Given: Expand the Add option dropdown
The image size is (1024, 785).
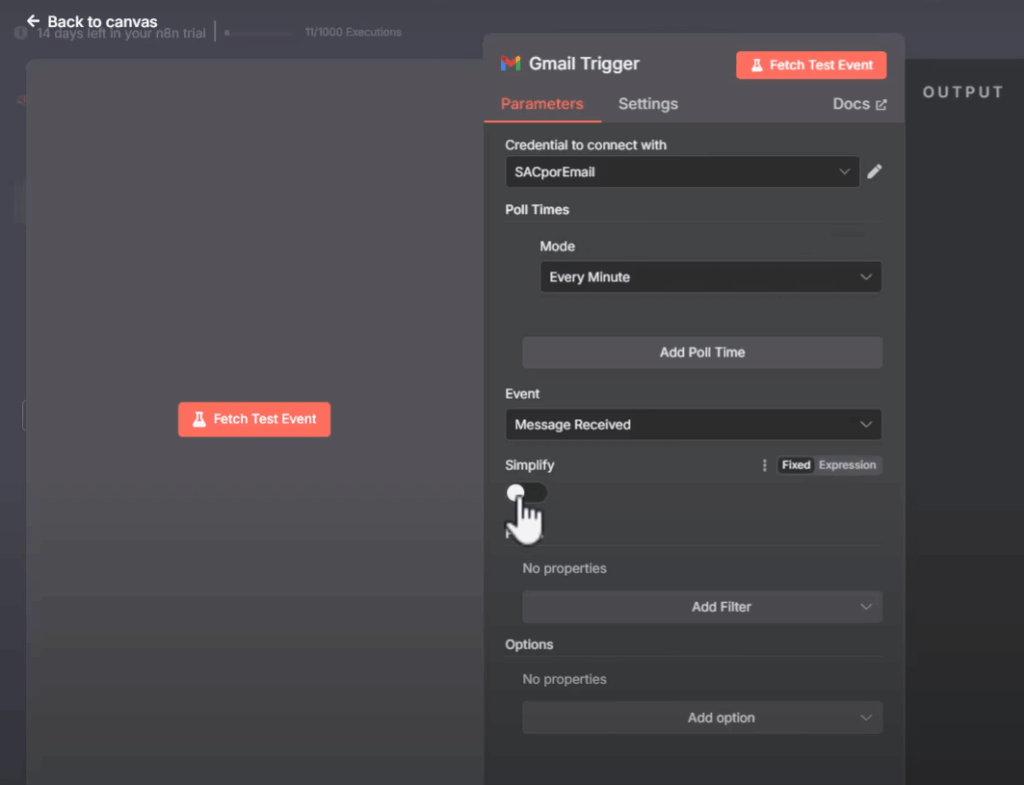Looking at the screenshot, I should coord(702,718).
